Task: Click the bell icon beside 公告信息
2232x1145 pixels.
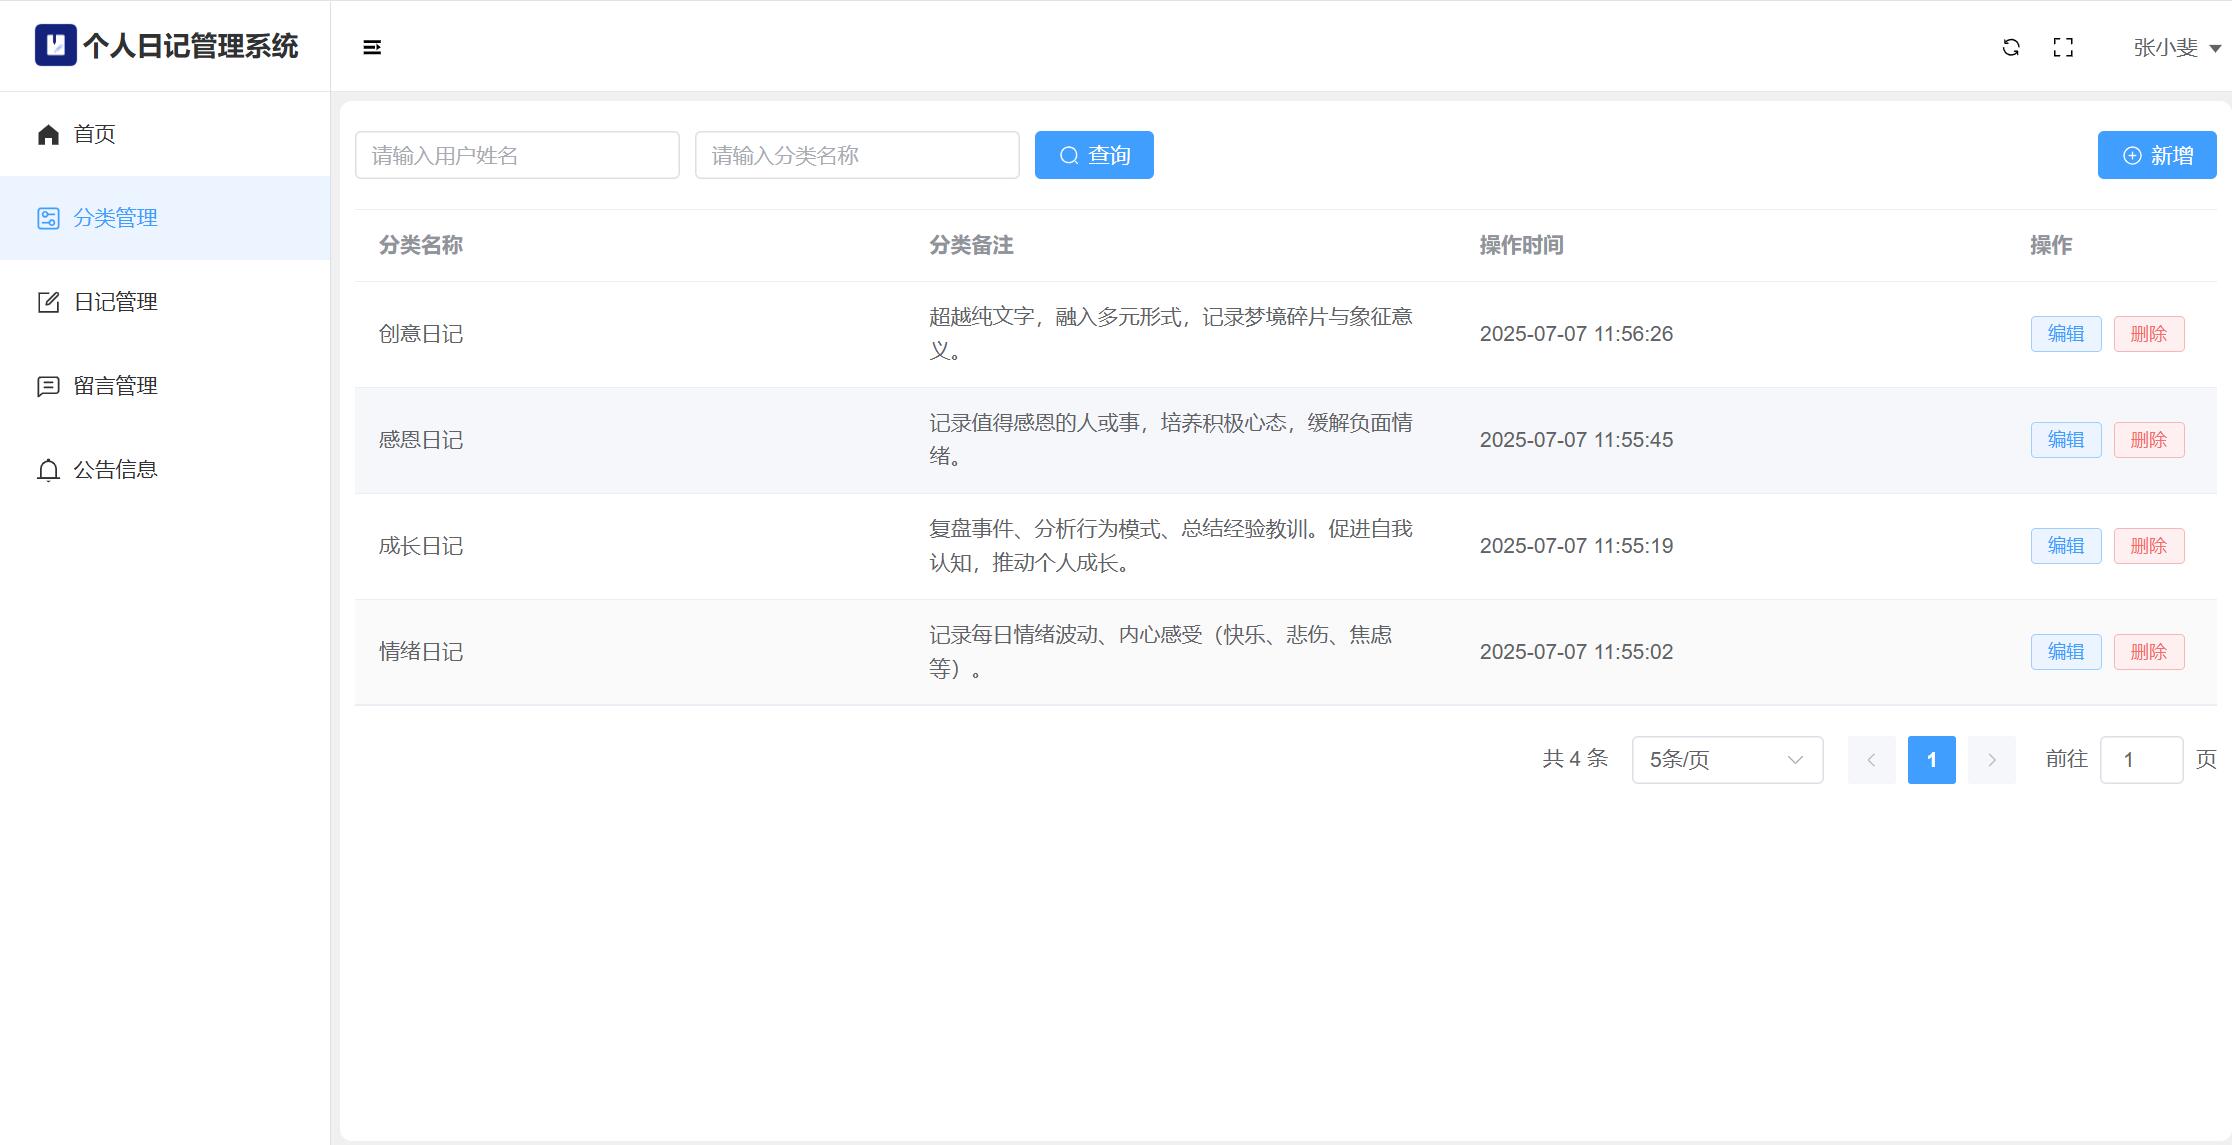Action: (x=48, y=470)
